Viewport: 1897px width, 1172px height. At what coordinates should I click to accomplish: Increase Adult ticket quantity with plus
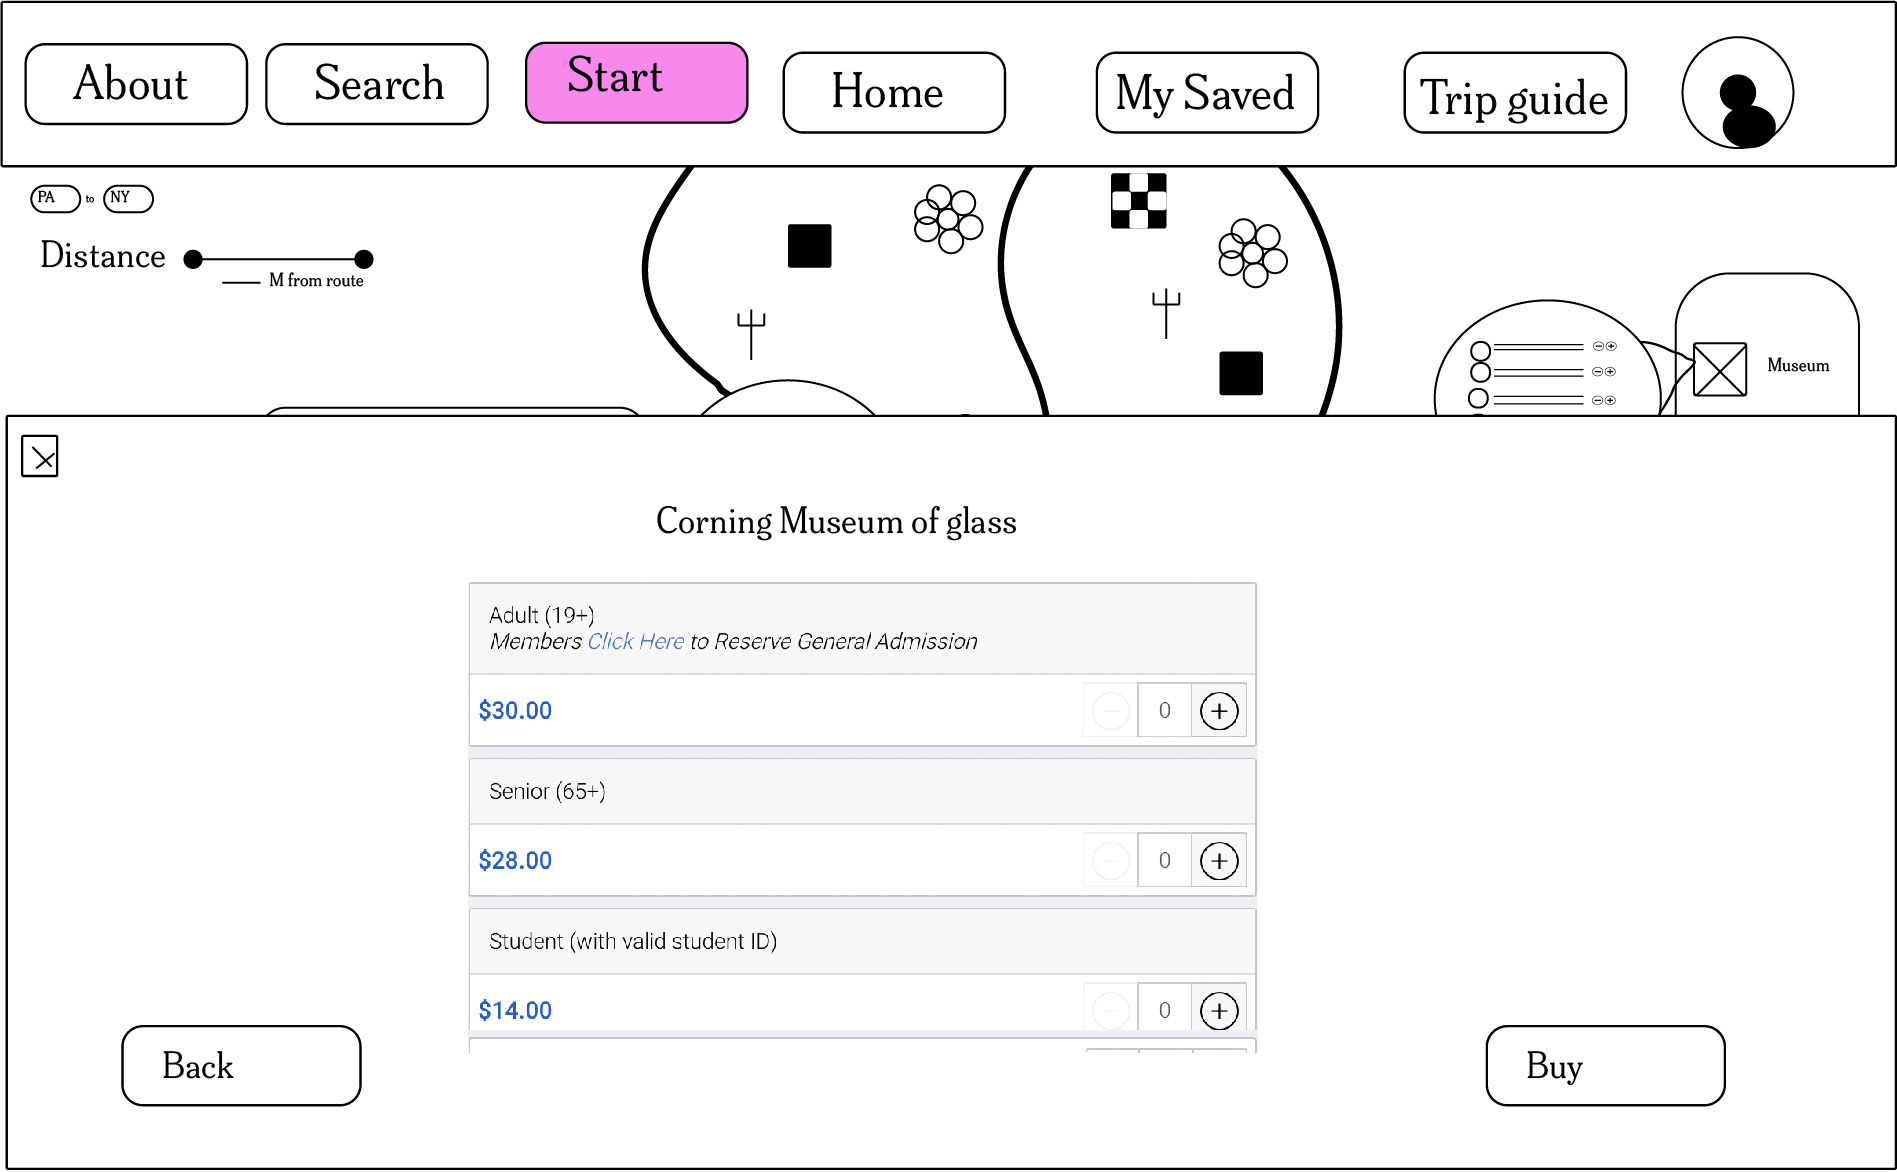pos(1219,711)
